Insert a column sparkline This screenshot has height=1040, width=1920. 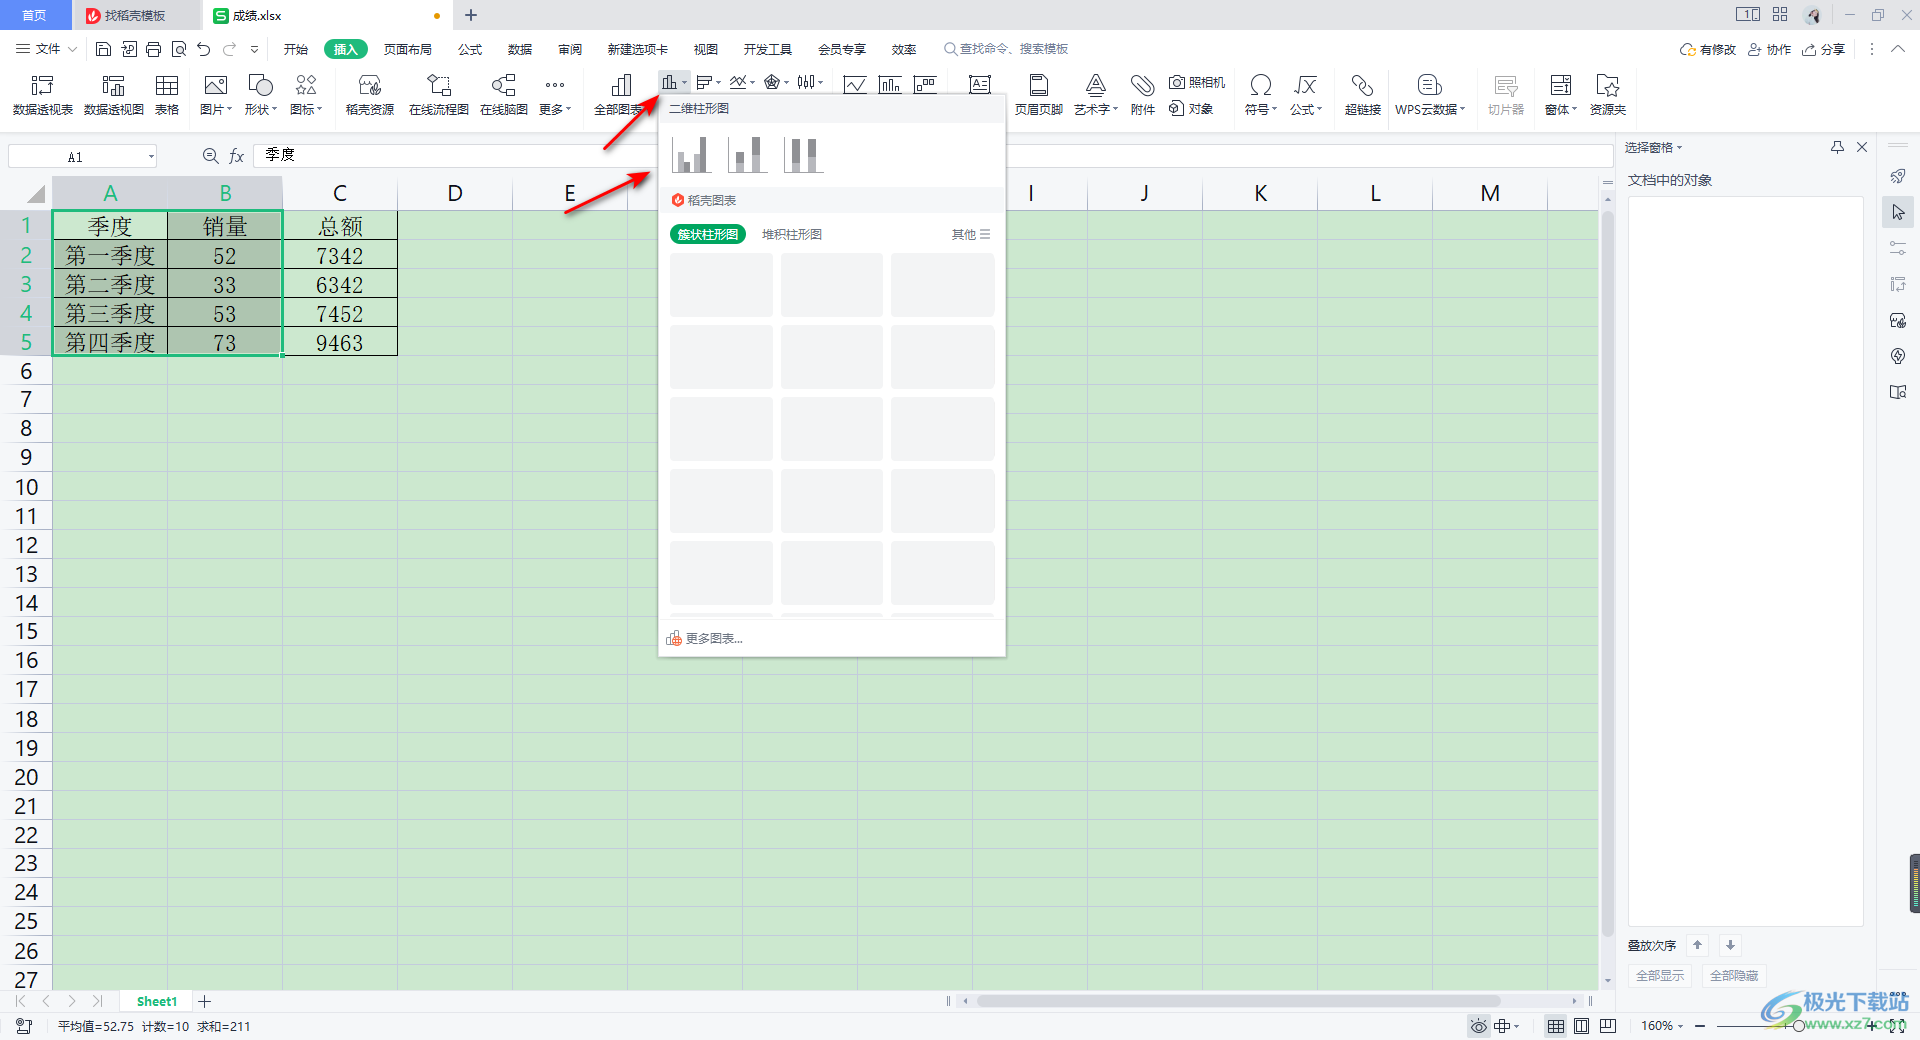click(889, 85)
